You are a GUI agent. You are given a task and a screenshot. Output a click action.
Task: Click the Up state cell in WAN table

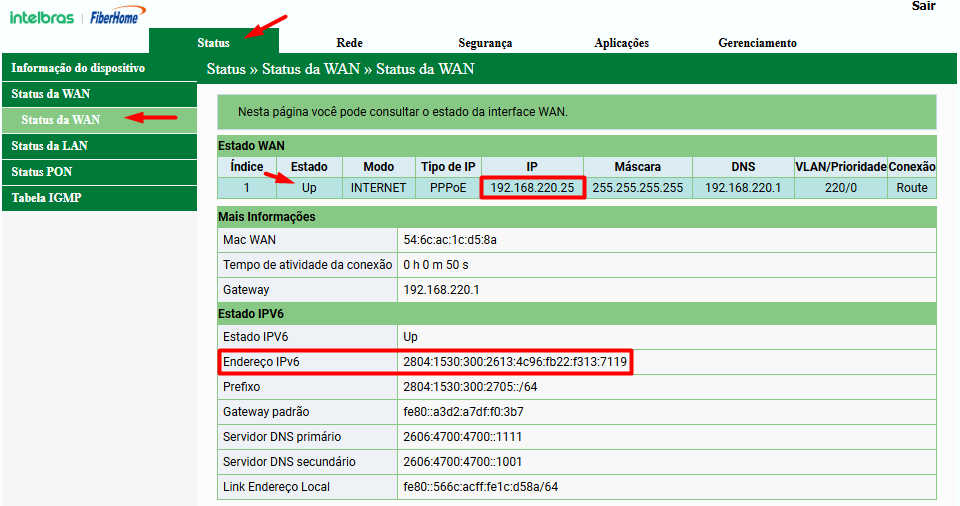point(309,187)
